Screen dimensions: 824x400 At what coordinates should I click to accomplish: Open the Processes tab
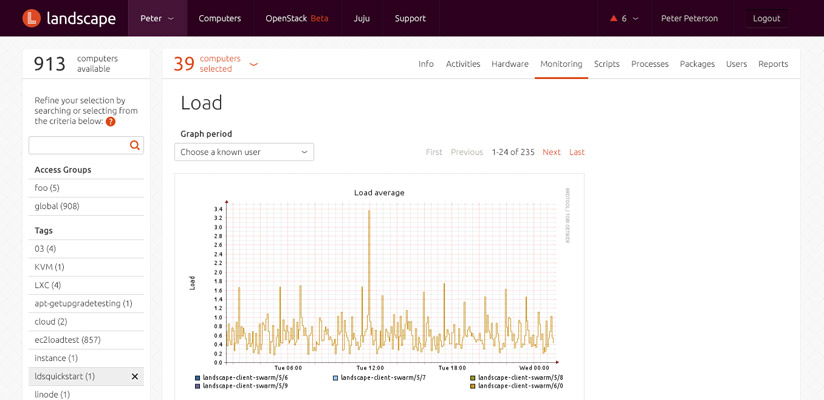click(x=650, y=64)
